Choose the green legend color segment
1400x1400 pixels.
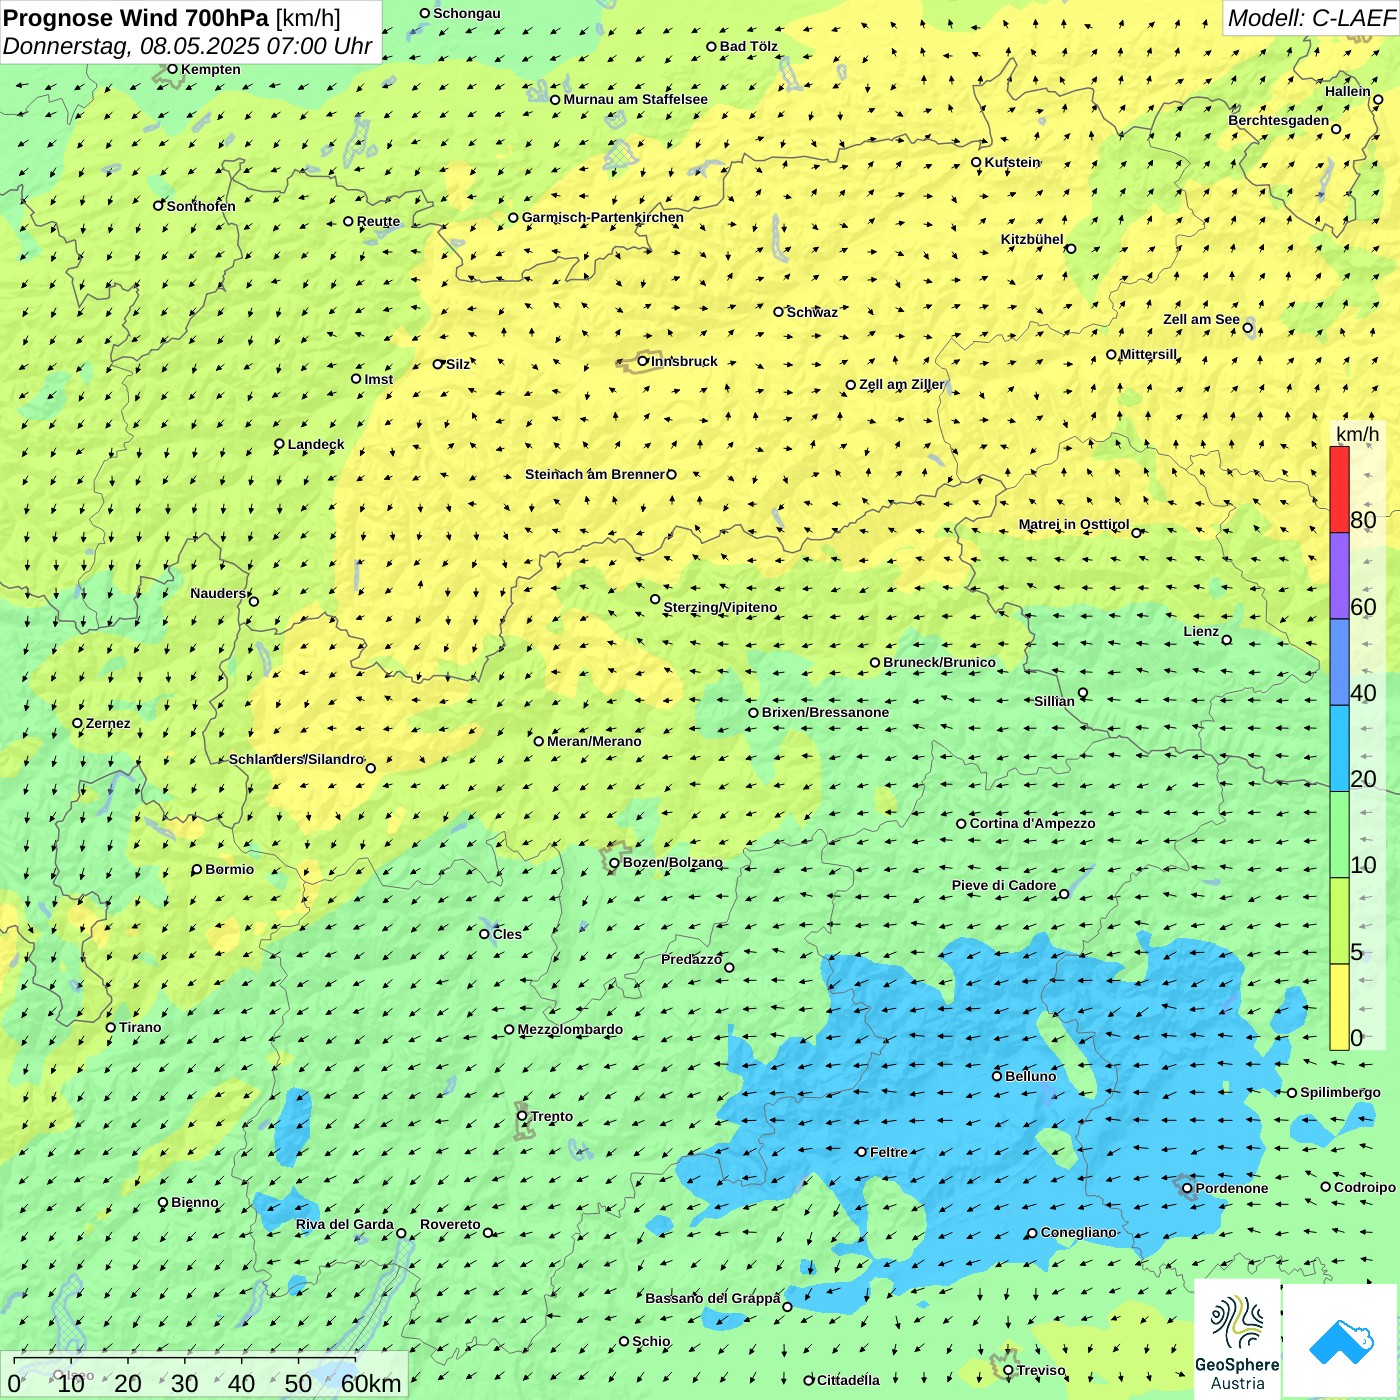click(1339, 835)
